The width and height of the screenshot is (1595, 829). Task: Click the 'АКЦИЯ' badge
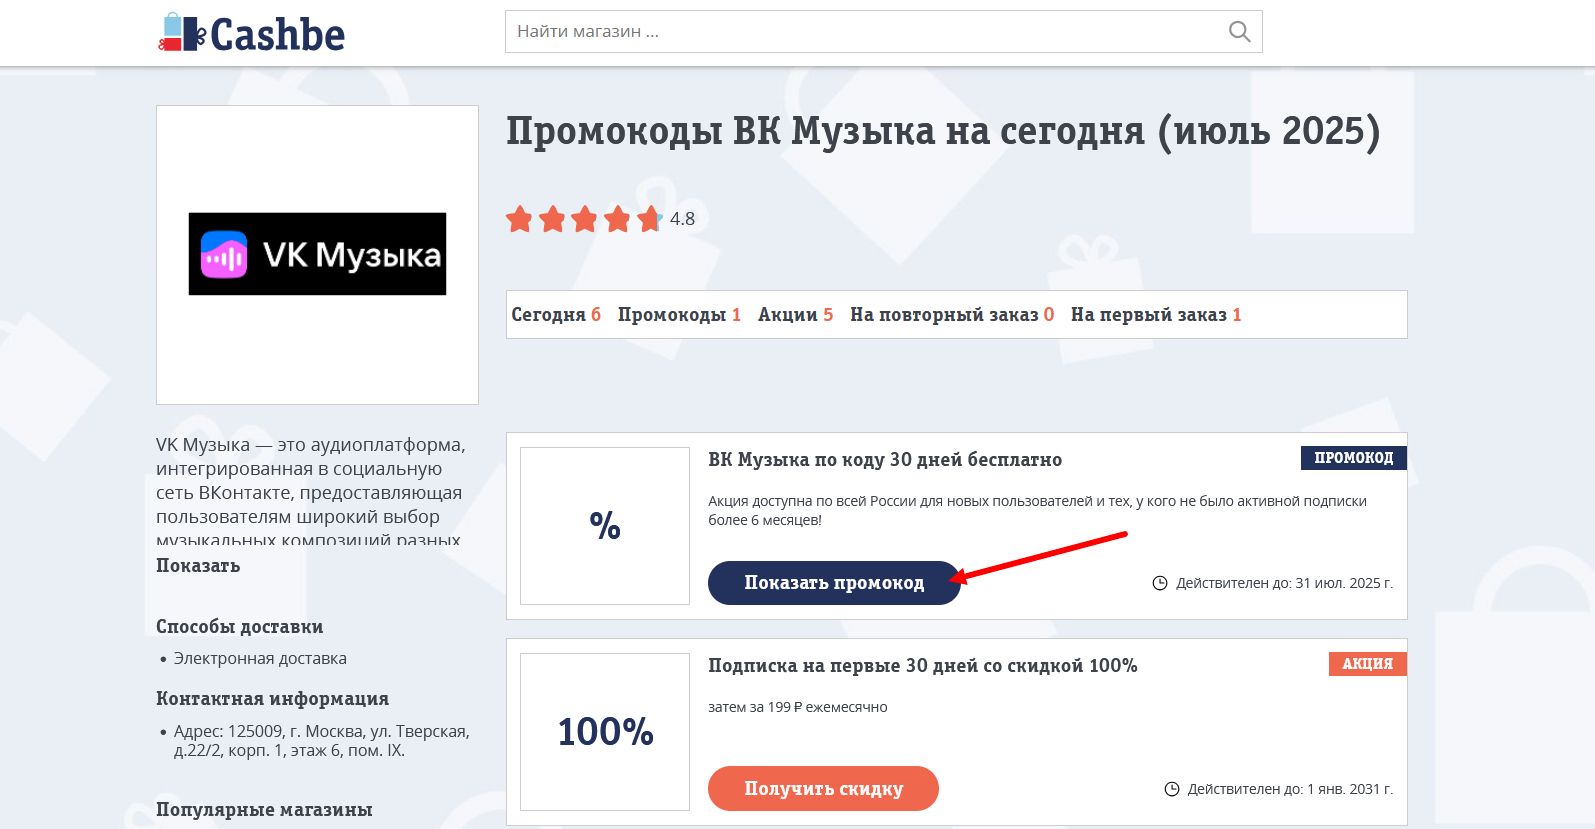[x=1368, y=664]
